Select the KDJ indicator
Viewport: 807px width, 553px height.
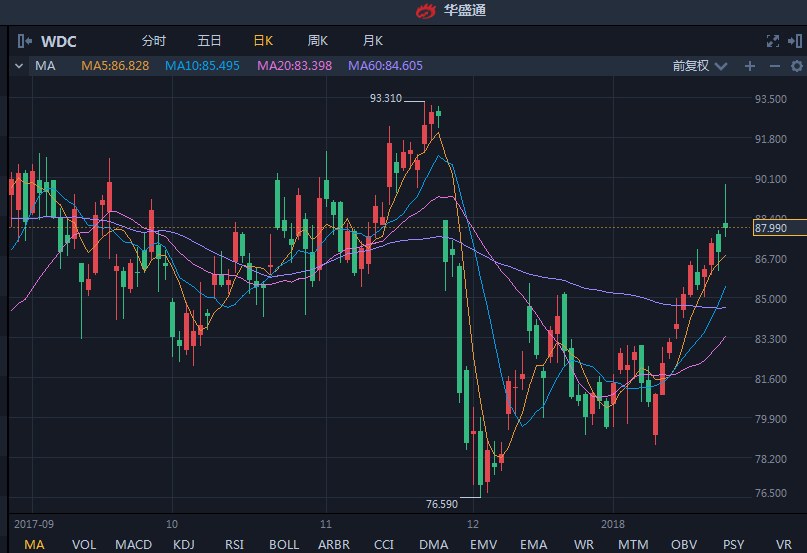[x=184, y=544]
